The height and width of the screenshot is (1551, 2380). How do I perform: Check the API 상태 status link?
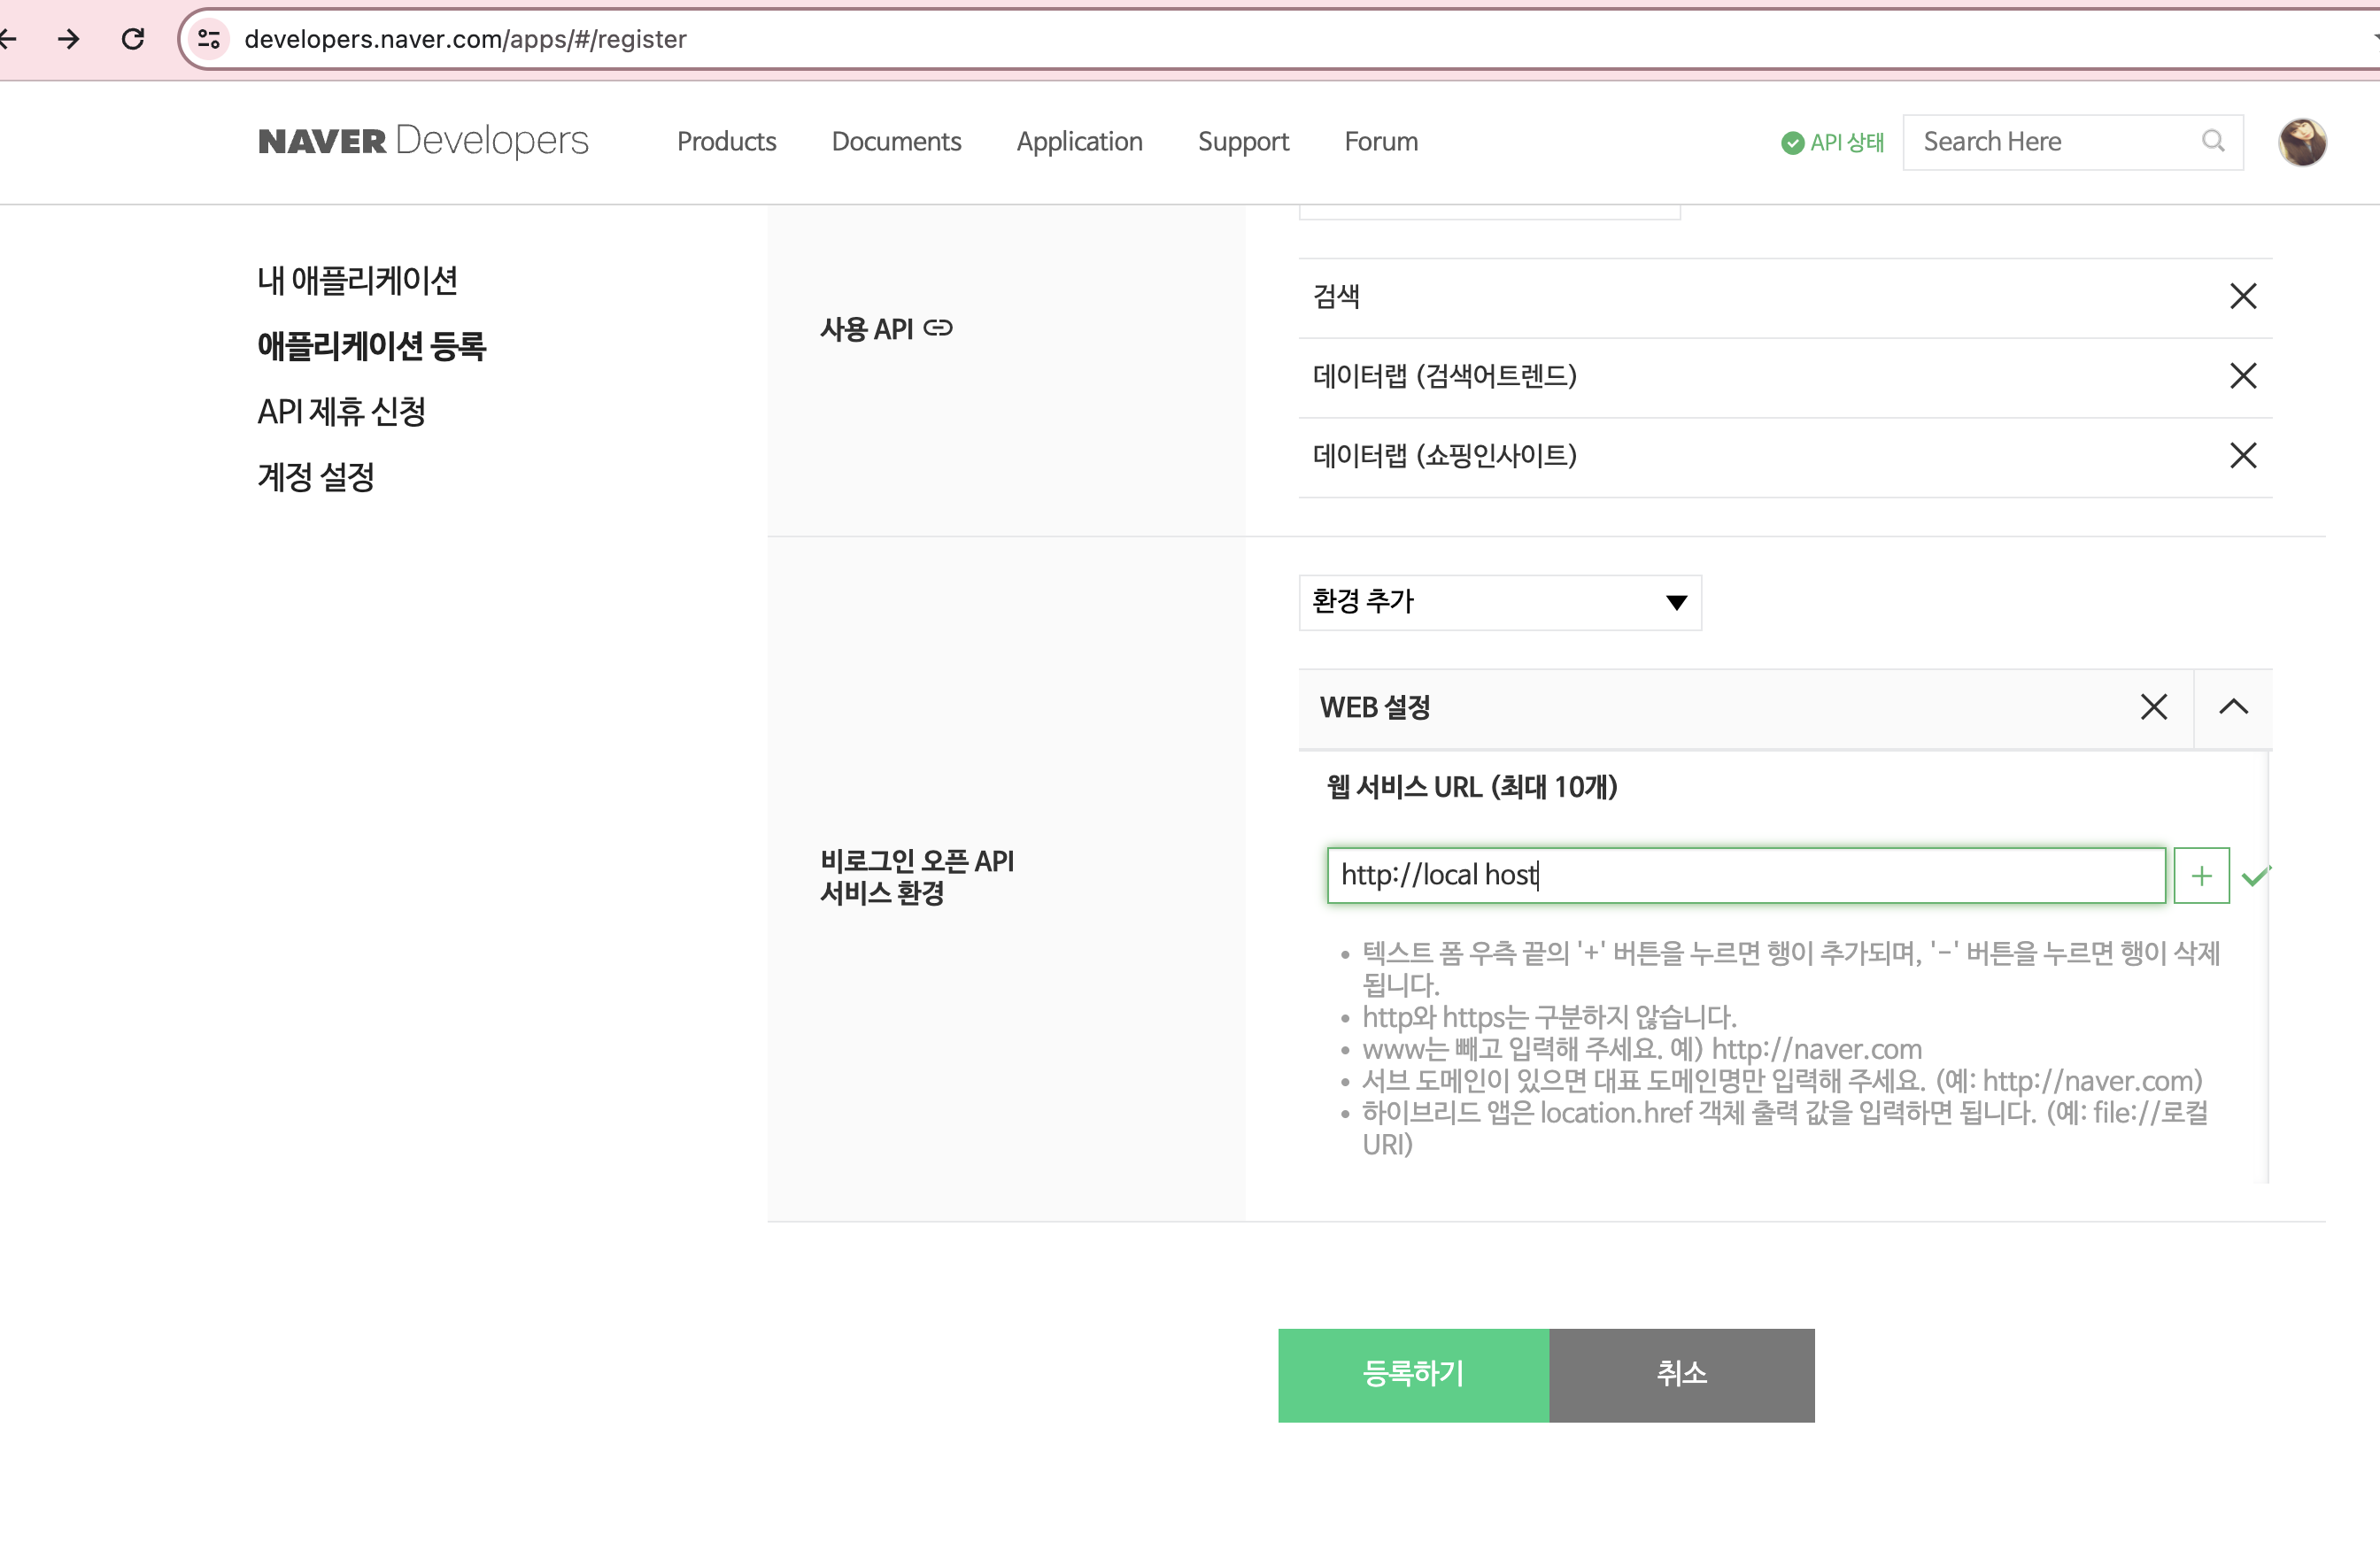1832,142
